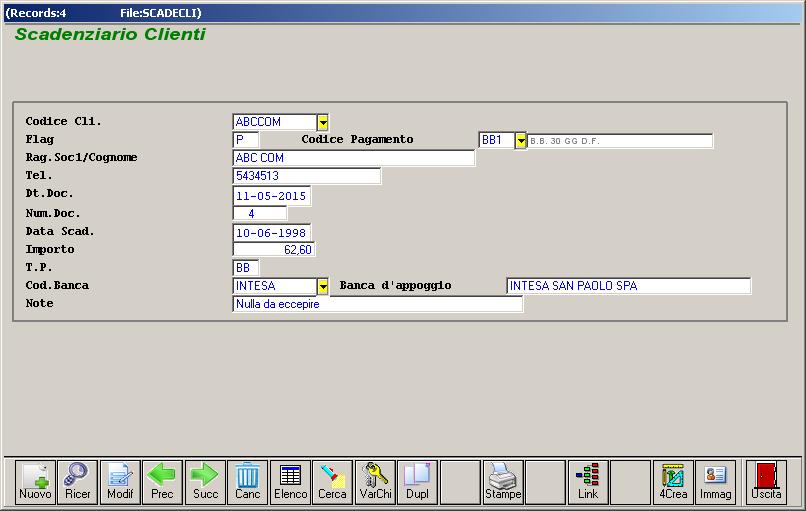
Task: Click the Scadenziario Clienti heading
Action: [110, 34]
